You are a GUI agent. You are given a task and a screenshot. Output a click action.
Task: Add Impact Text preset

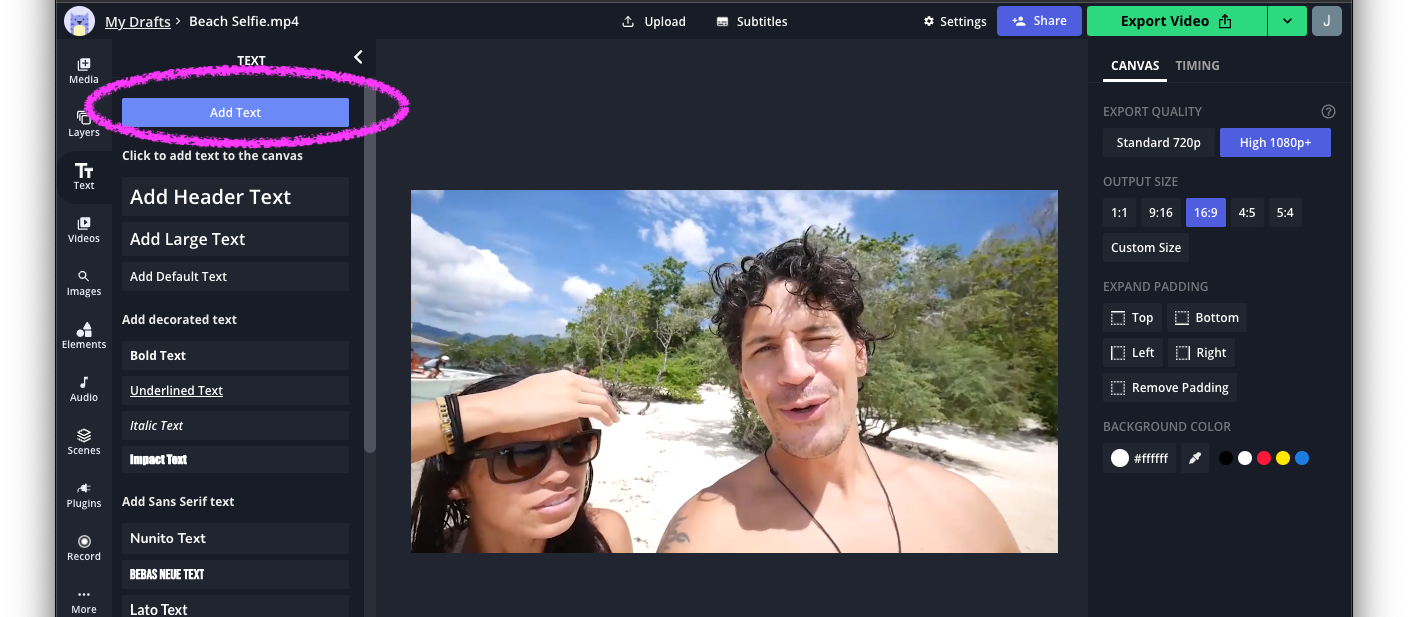(x=235, y=460)
